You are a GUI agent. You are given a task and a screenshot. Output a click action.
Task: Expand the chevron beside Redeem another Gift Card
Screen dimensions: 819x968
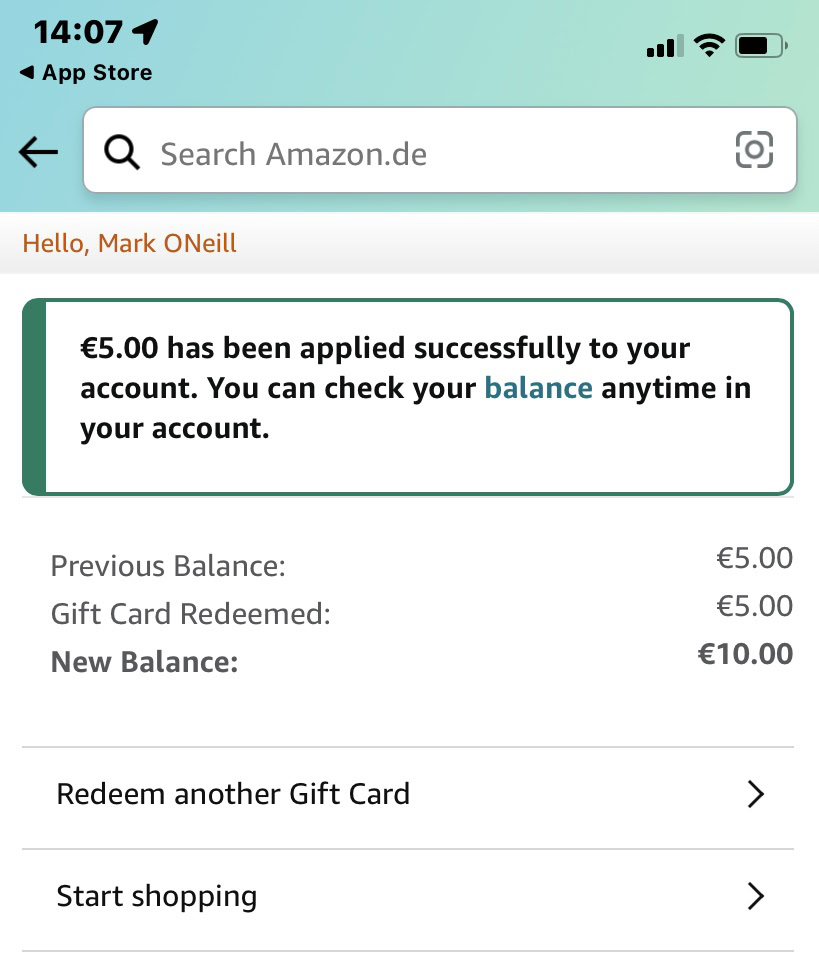pyautogui.click(x=756, y=795)
